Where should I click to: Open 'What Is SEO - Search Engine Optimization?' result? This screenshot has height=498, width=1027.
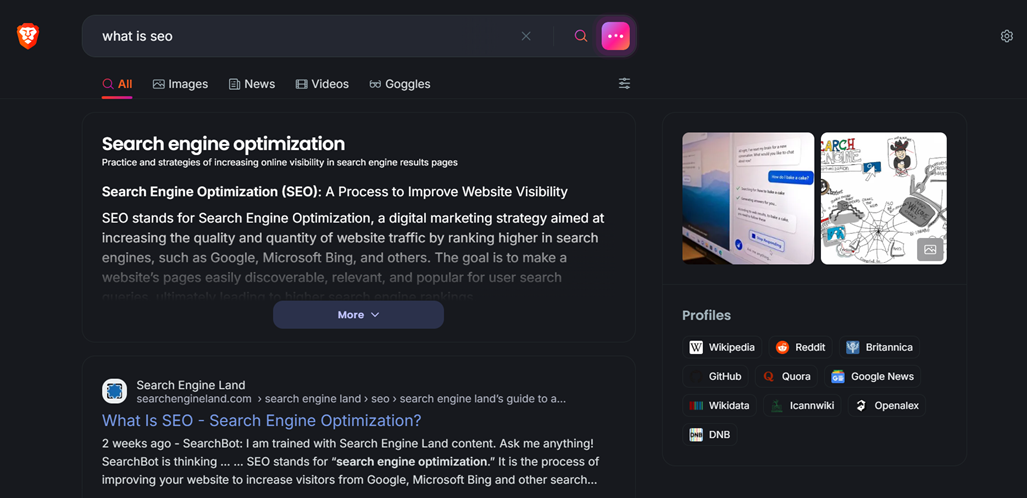[x=261, y=420]
